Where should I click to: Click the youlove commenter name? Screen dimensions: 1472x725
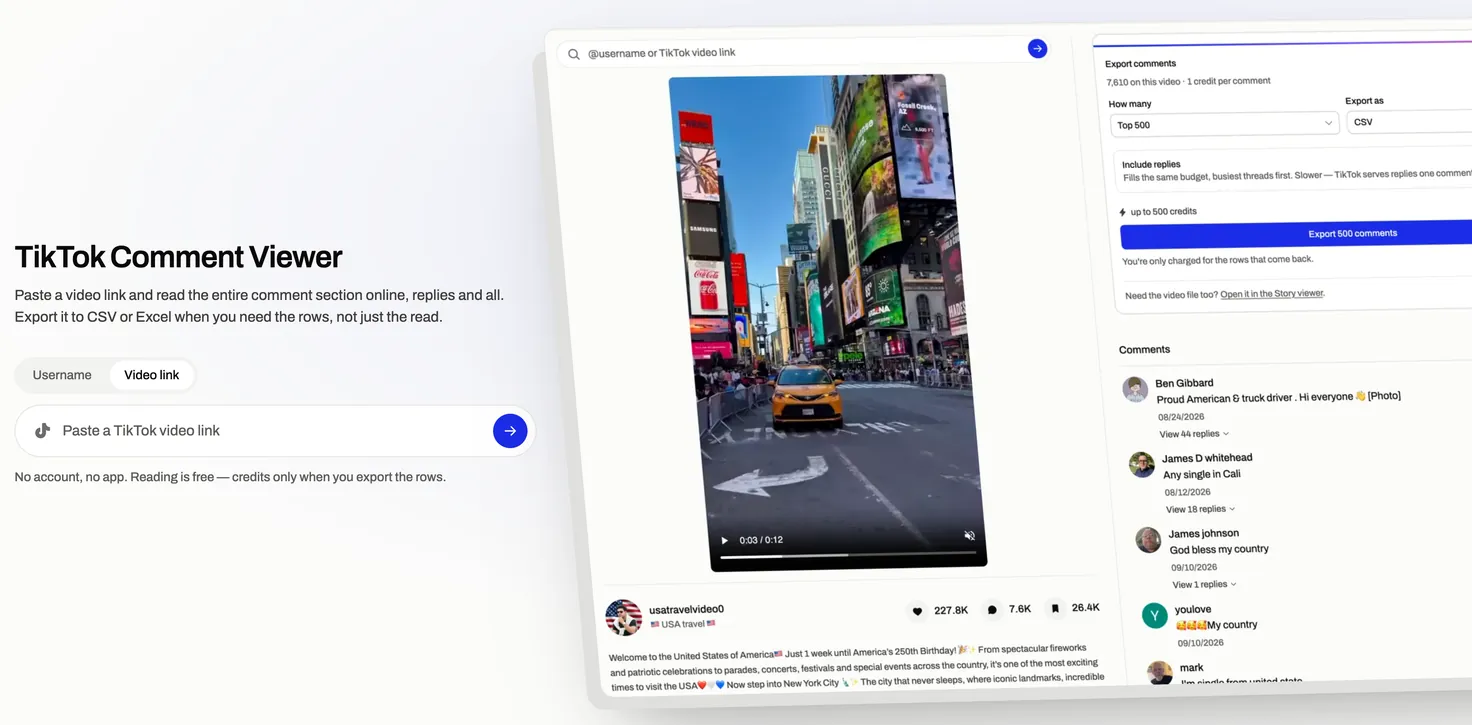(1193, 609)
